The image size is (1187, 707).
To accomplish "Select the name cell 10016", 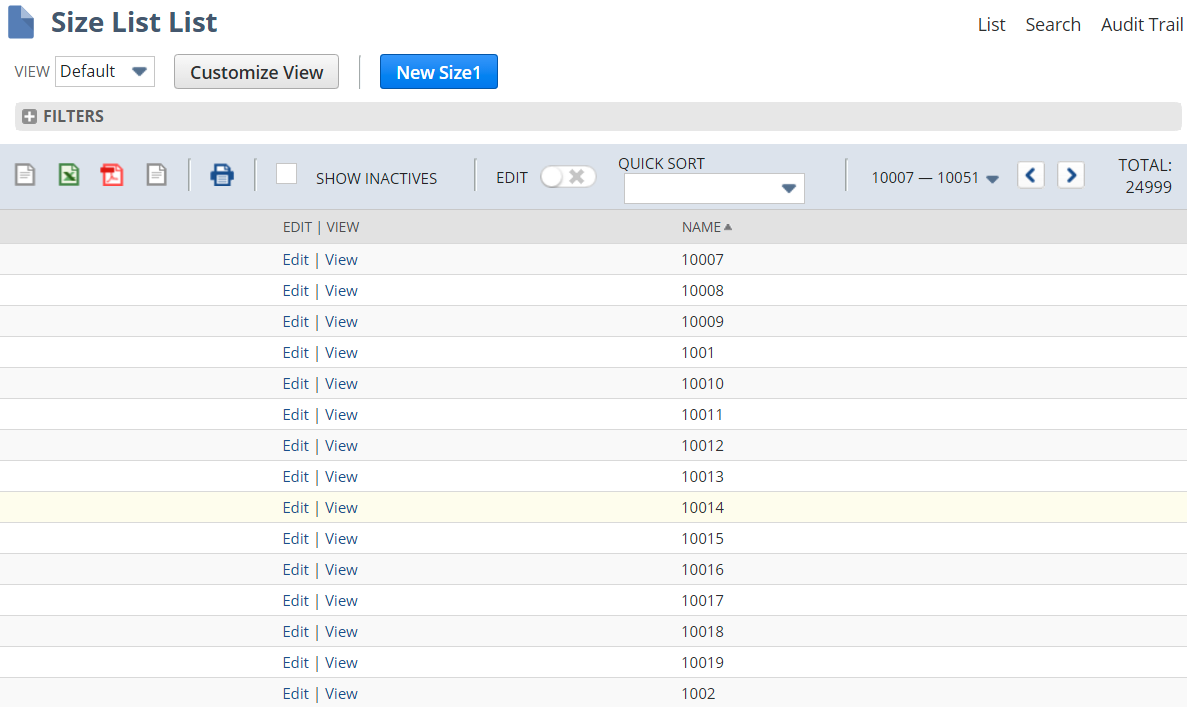I will (703, 570).
